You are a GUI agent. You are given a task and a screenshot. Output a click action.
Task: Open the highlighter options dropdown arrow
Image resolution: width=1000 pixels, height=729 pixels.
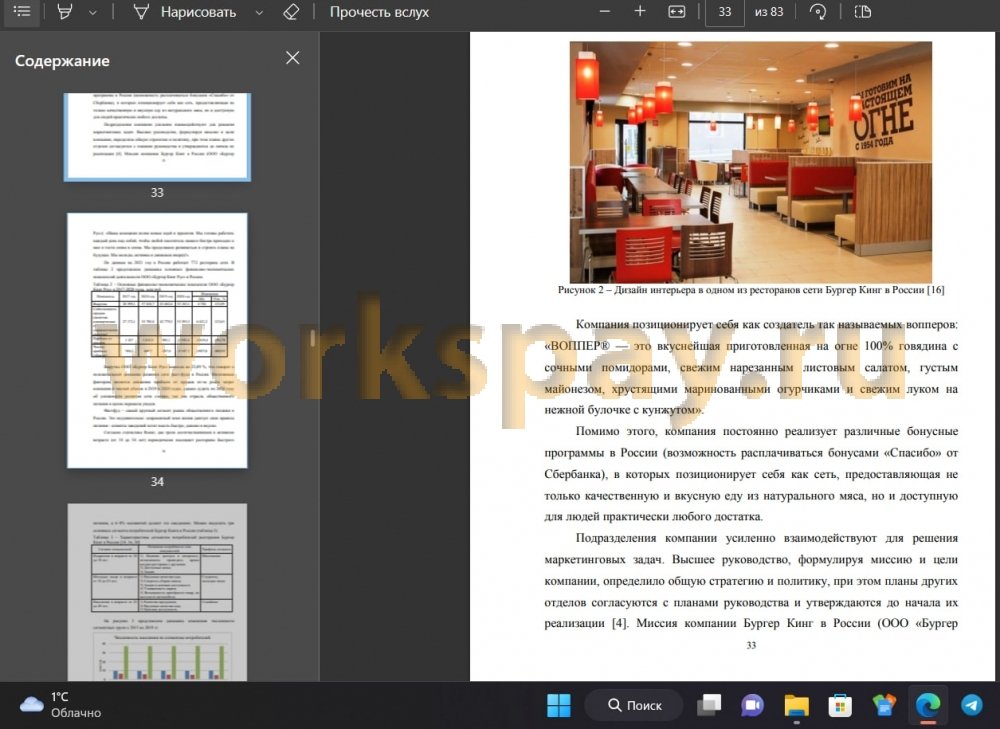[92, 12]
